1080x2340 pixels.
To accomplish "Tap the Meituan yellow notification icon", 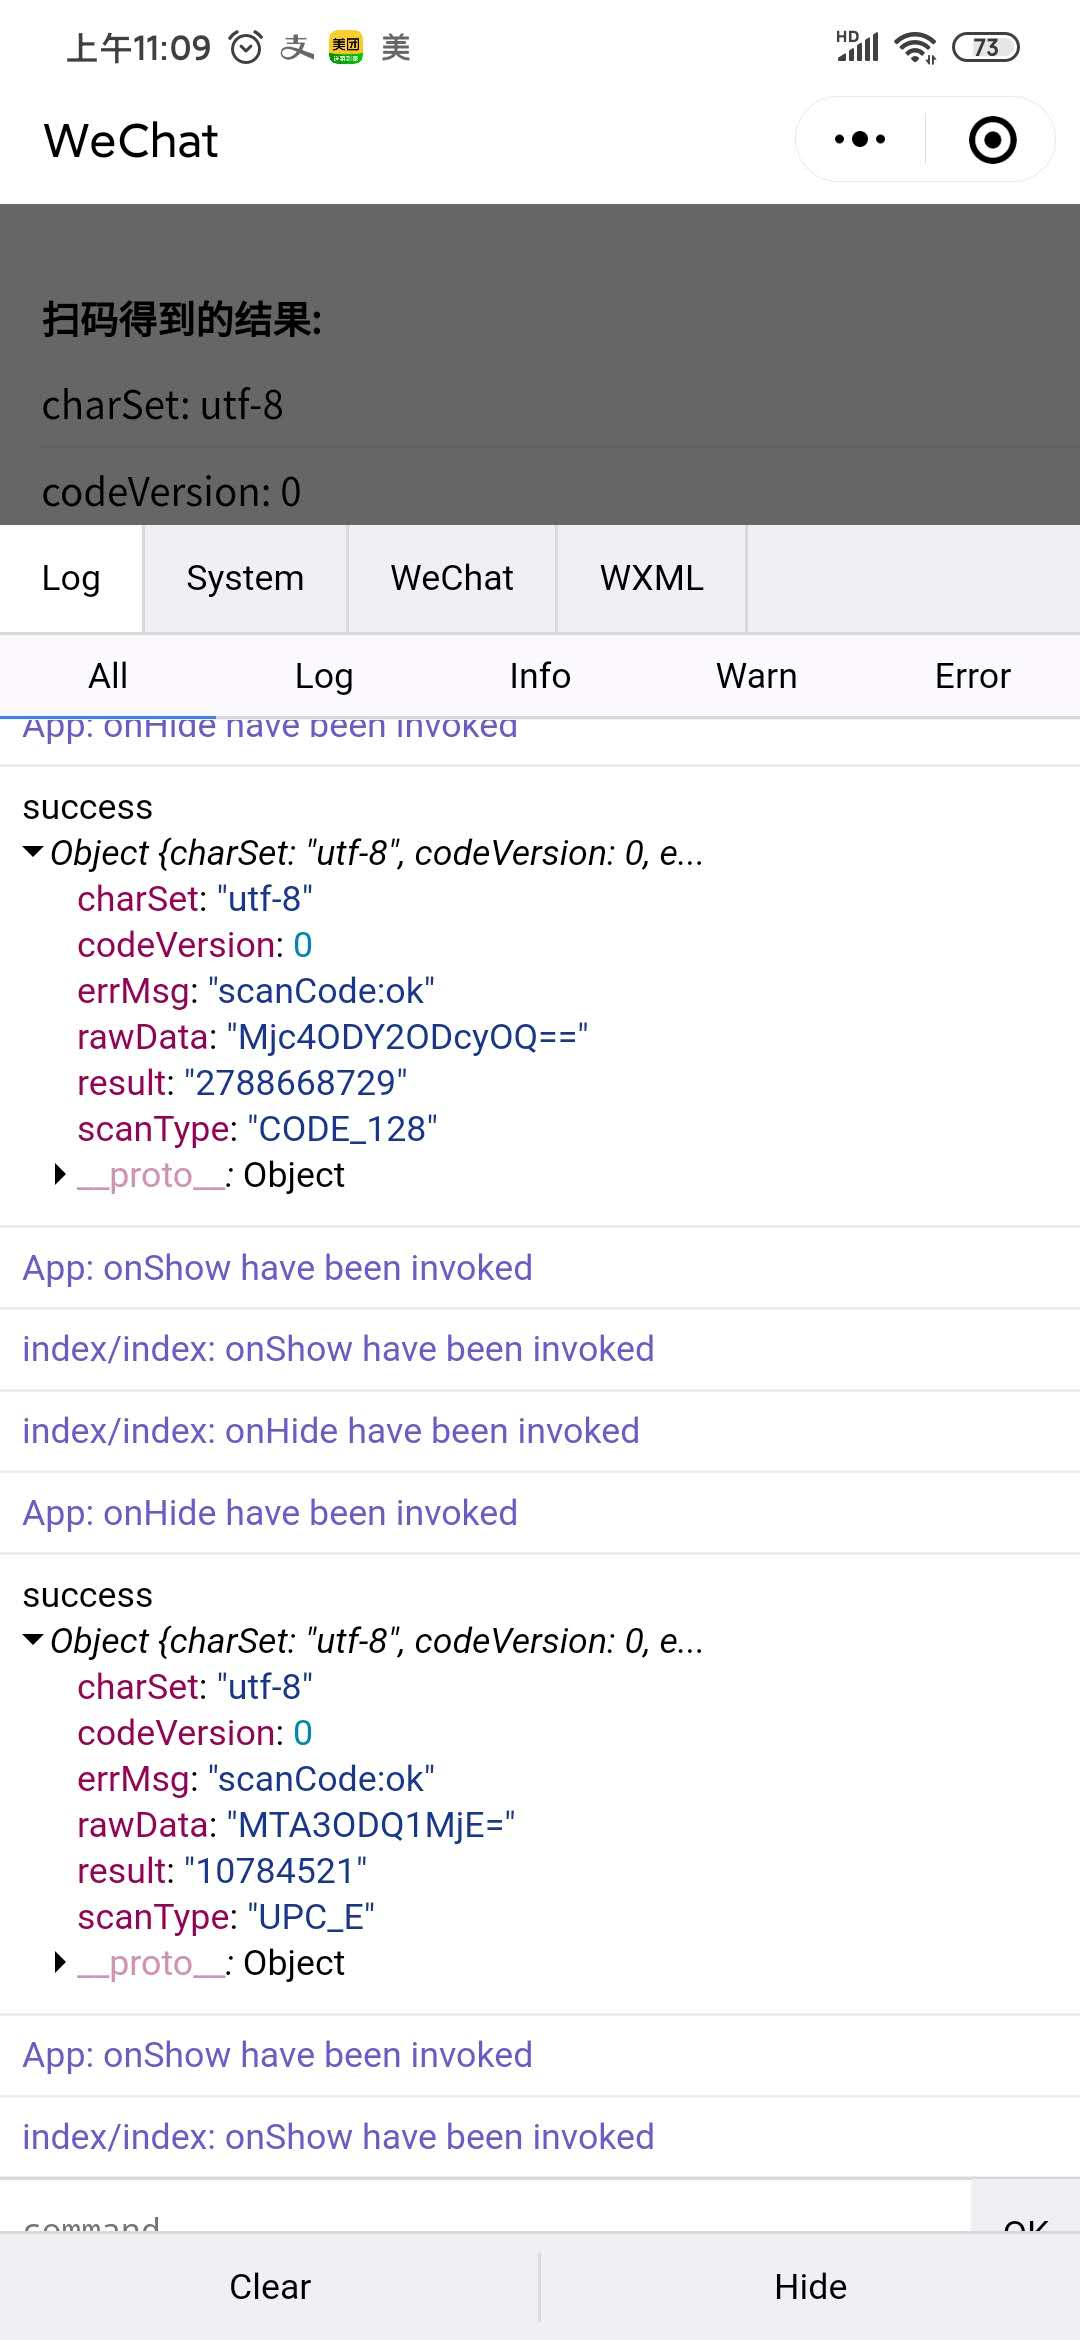I will 346,47.
